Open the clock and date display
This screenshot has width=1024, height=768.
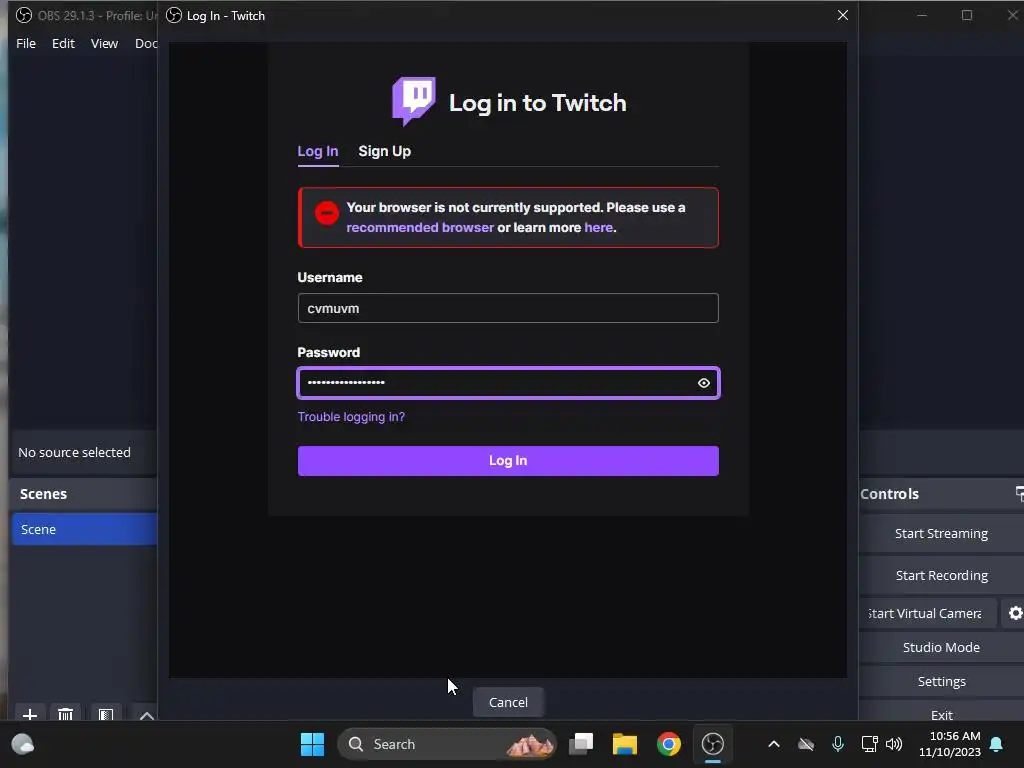tap(950, 744)
